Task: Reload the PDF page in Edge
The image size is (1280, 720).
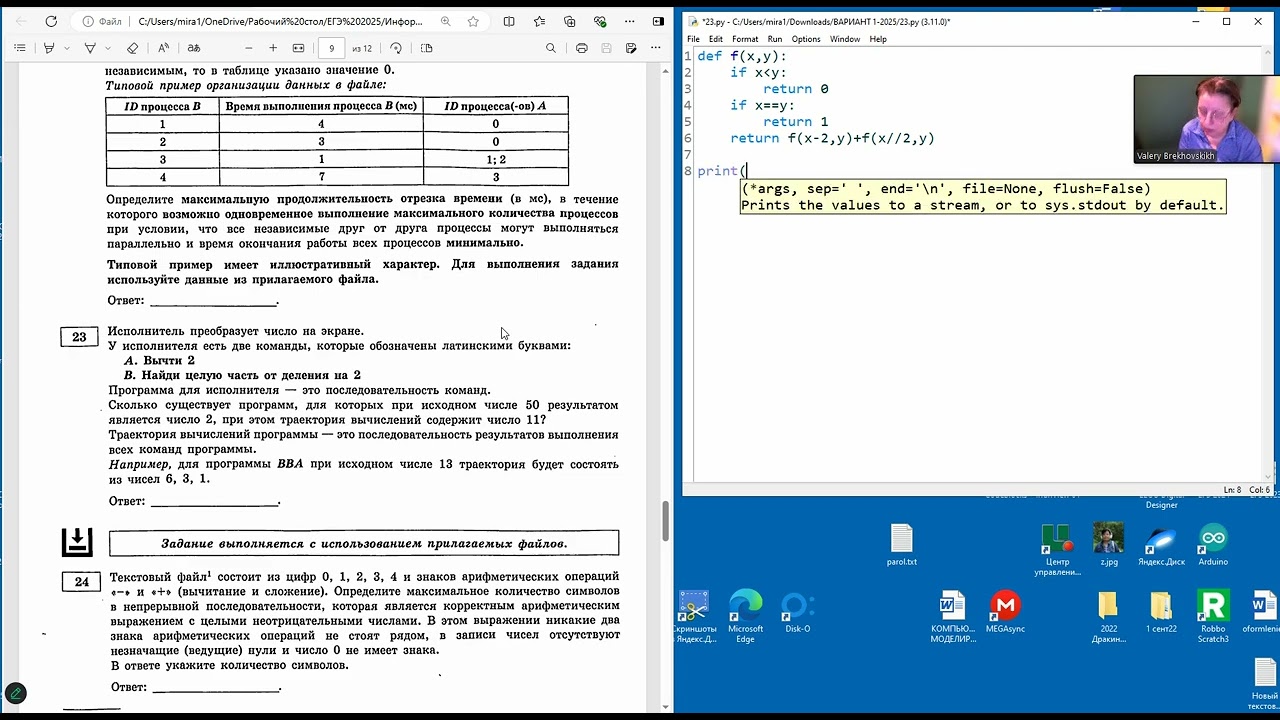Action: coord(51,21)
